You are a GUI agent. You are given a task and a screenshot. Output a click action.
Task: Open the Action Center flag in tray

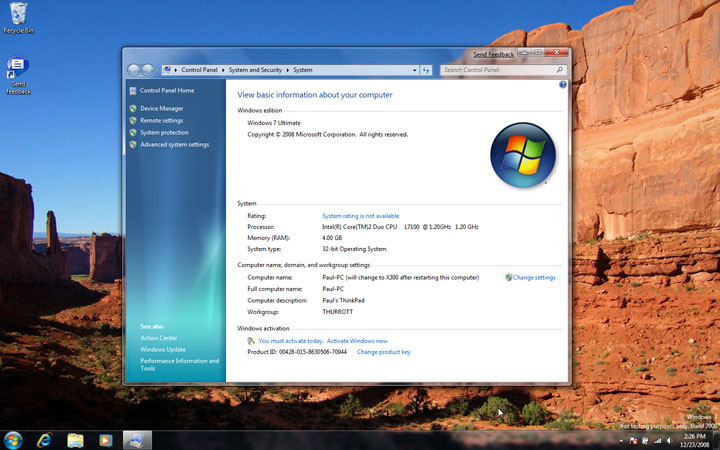coord(633,441)
